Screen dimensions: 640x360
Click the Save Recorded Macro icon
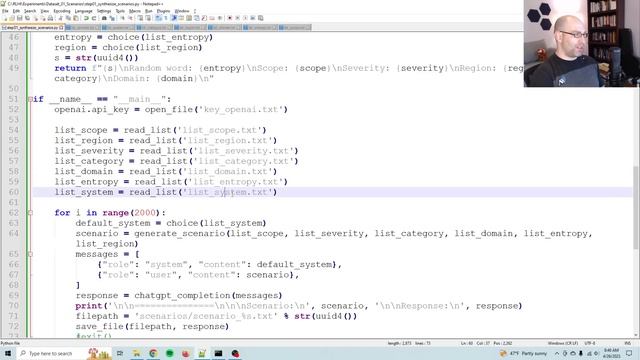coord(260,18)
